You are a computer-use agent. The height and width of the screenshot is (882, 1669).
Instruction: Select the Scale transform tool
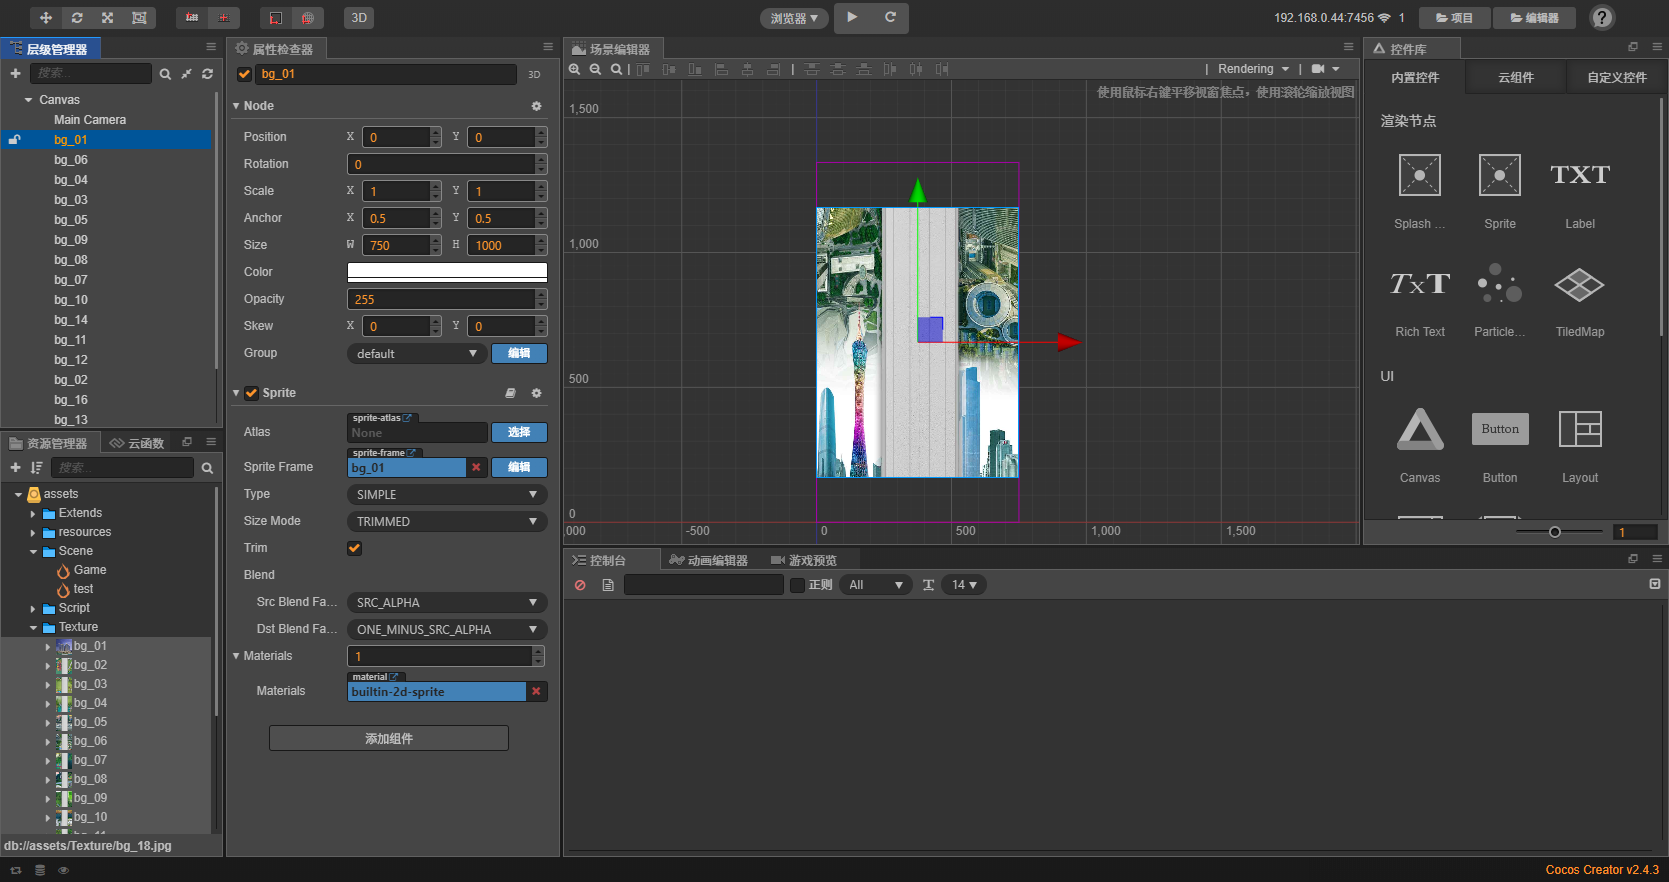(x=108, y=18)
